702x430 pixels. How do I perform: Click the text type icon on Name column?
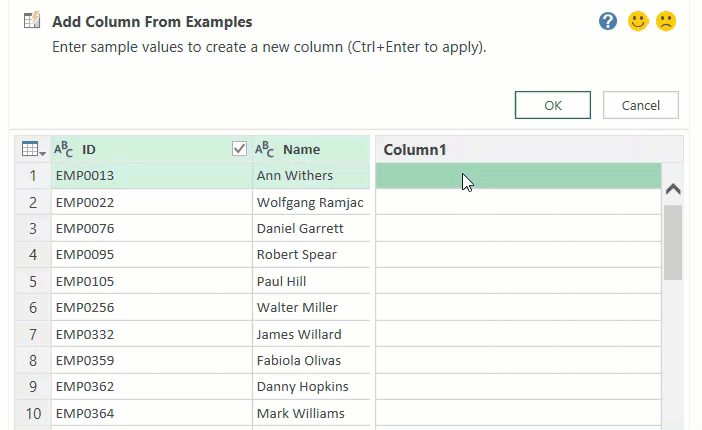[x=265, y=149]
